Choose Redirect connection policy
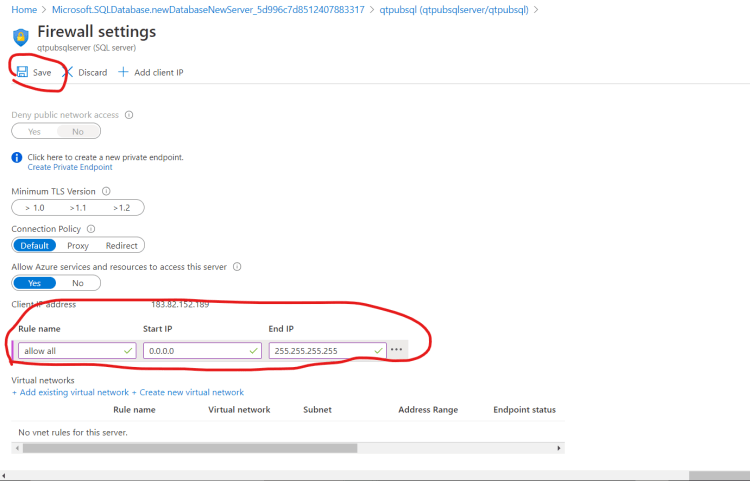 121,246
